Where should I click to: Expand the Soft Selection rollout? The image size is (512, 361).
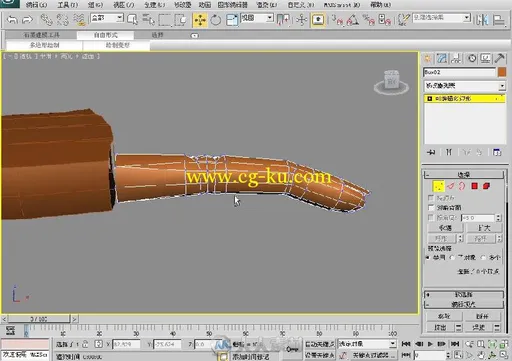click(464, 295)
